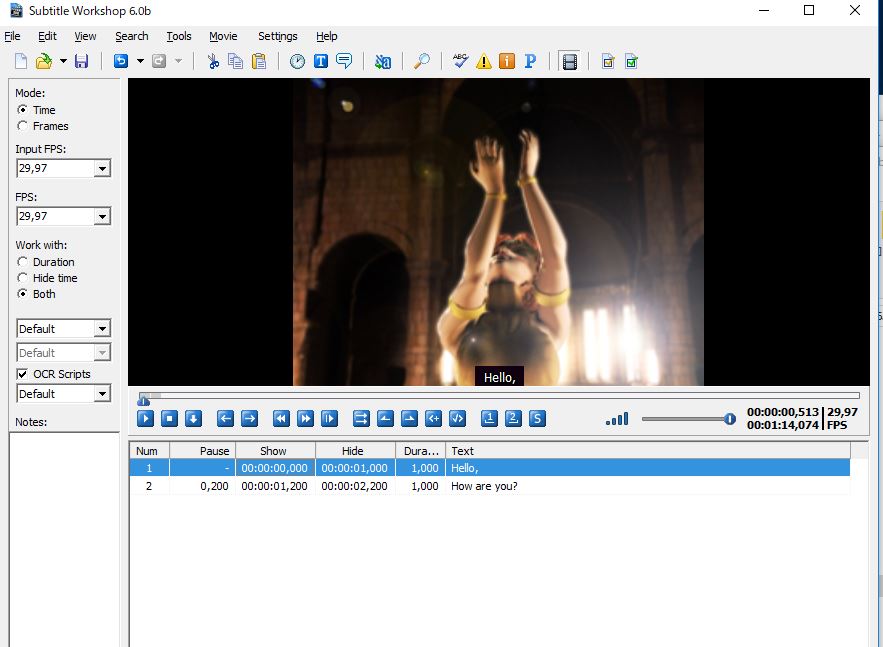The height and width of the screenshot is (647, 883).
Task: Click the translator mode icon
Action: tap(383, 61)
